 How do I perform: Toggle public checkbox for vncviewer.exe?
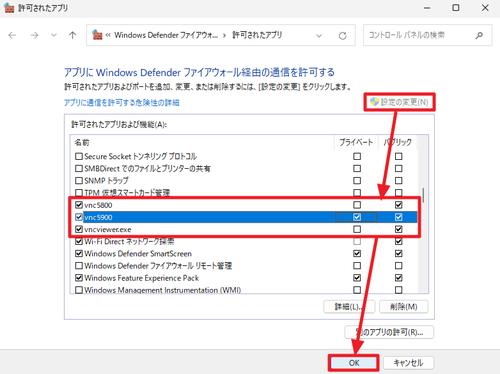point(399,229)
